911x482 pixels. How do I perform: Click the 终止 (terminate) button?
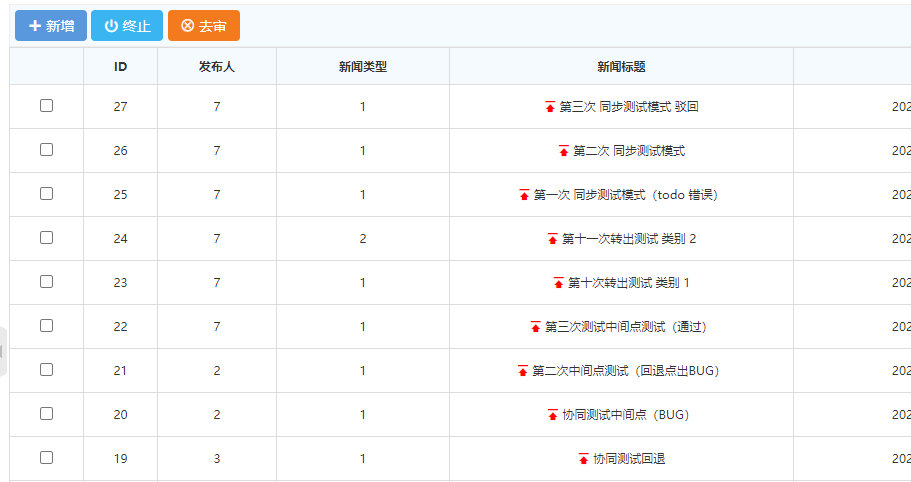[127, 26]
